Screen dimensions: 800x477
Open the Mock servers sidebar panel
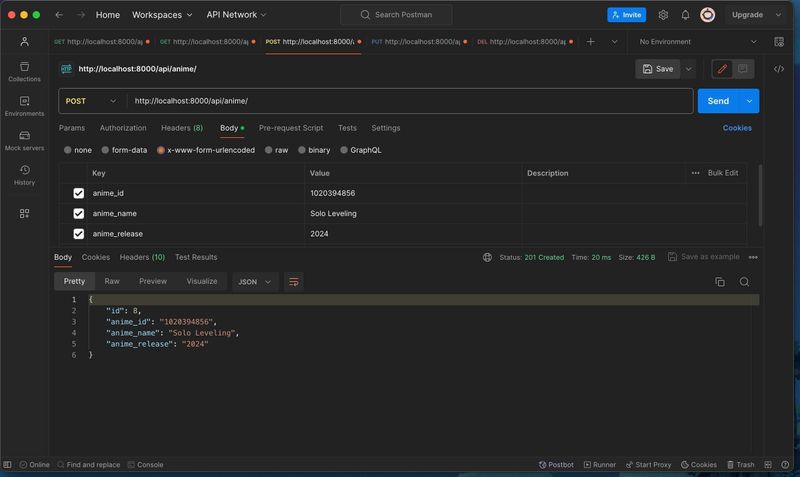(24, 141)
